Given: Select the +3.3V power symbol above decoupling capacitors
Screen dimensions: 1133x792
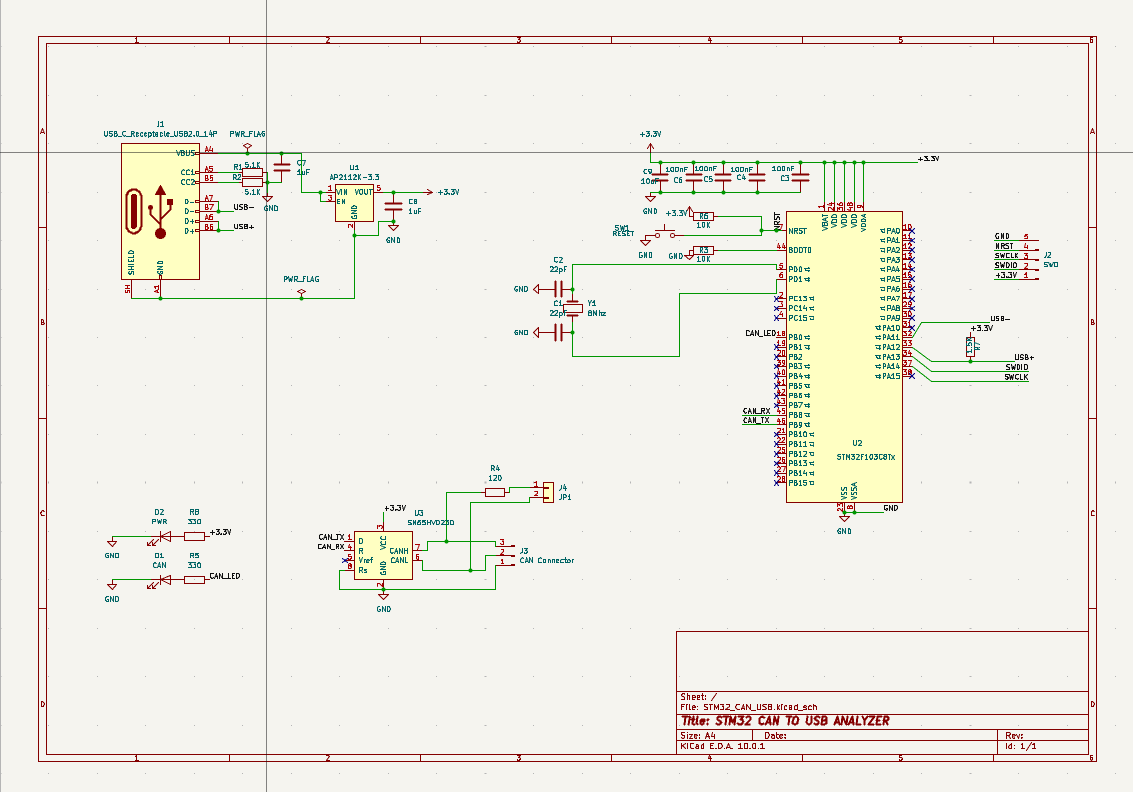Looking at the screenshot, I should coord(650,148).
